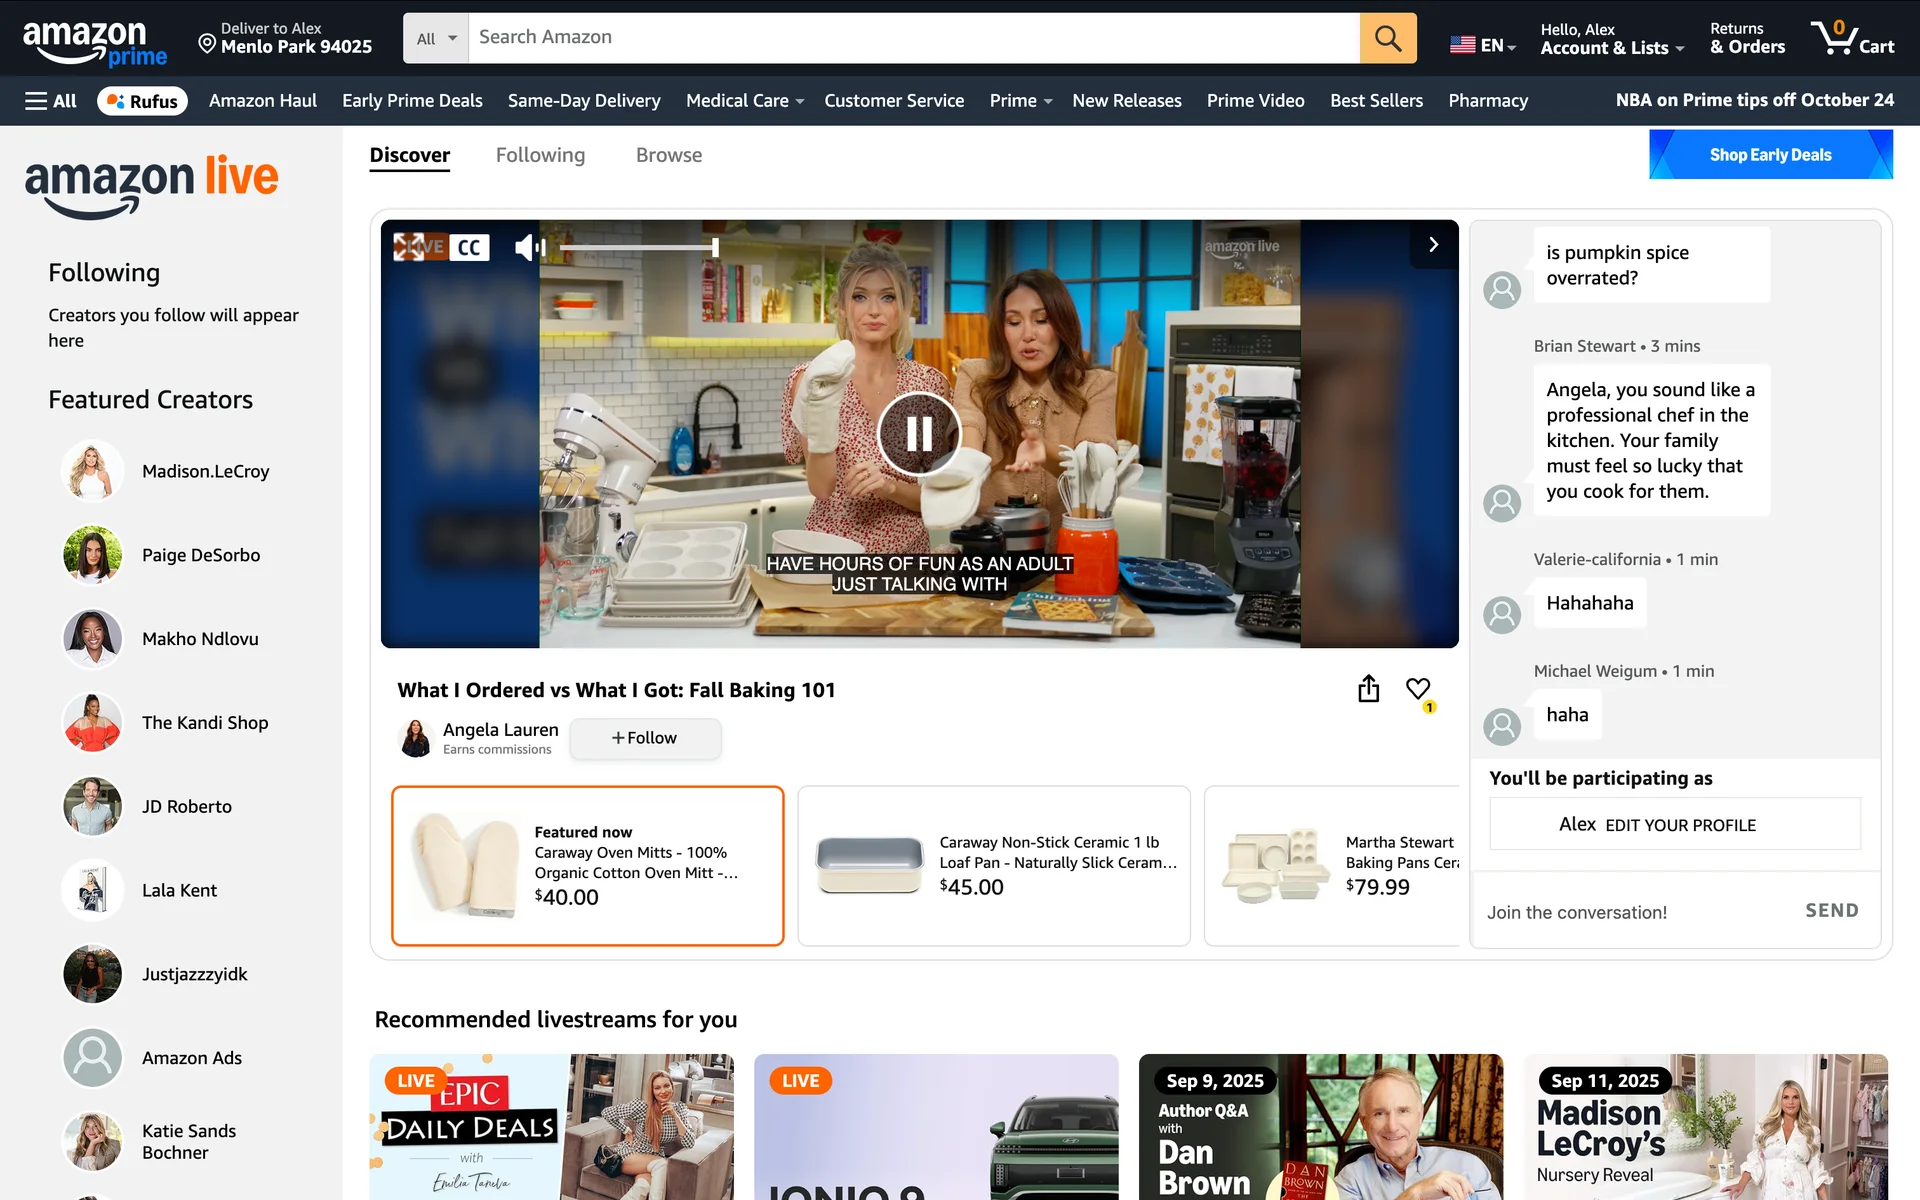Click the orange search magnifier button
This screenshot has width=1920, height=1200.
[x=1387, y=38]
